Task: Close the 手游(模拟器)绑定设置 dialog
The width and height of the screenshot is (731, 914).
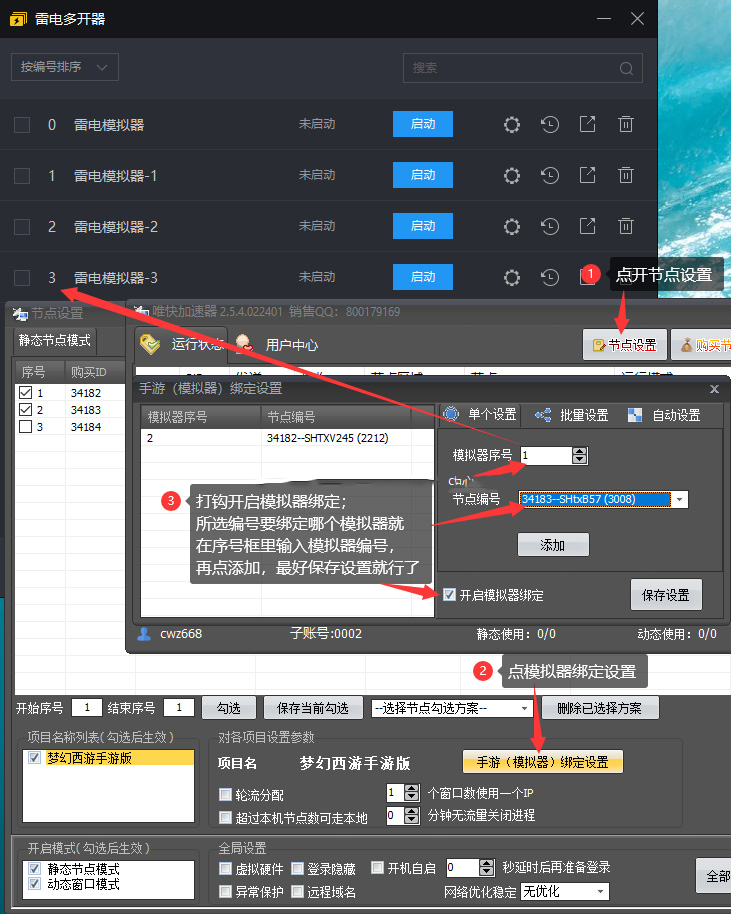Action: tap(714, 389)
